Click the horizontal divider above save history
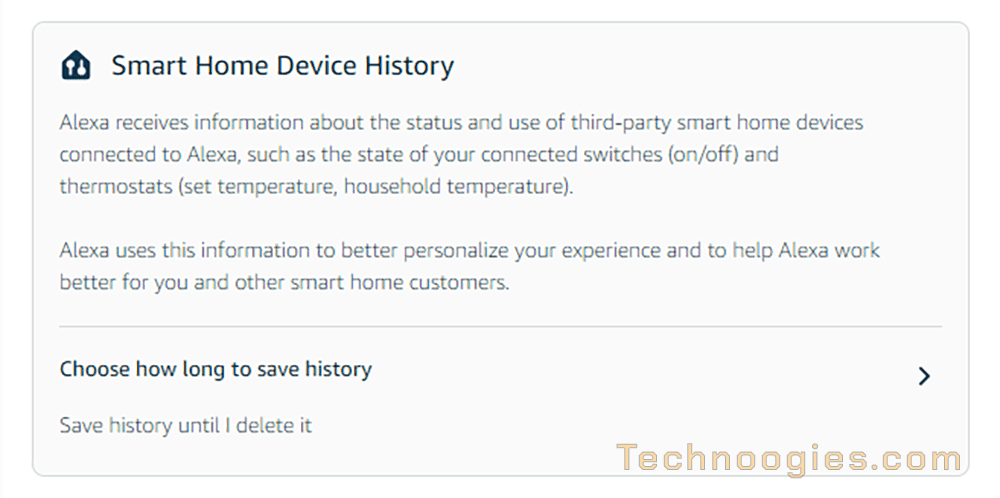Image resolution: width=1000 pixels, height=498 pixels. tap(501, 326)
